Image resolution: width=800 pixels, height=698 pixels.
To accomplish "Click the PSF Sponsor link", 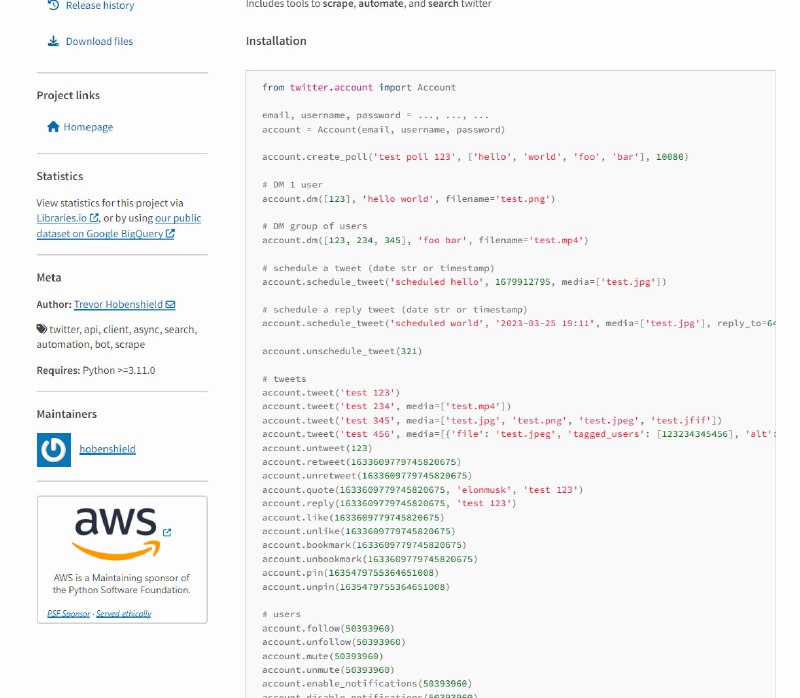I will pyautogui.click(x=69, y=613).
